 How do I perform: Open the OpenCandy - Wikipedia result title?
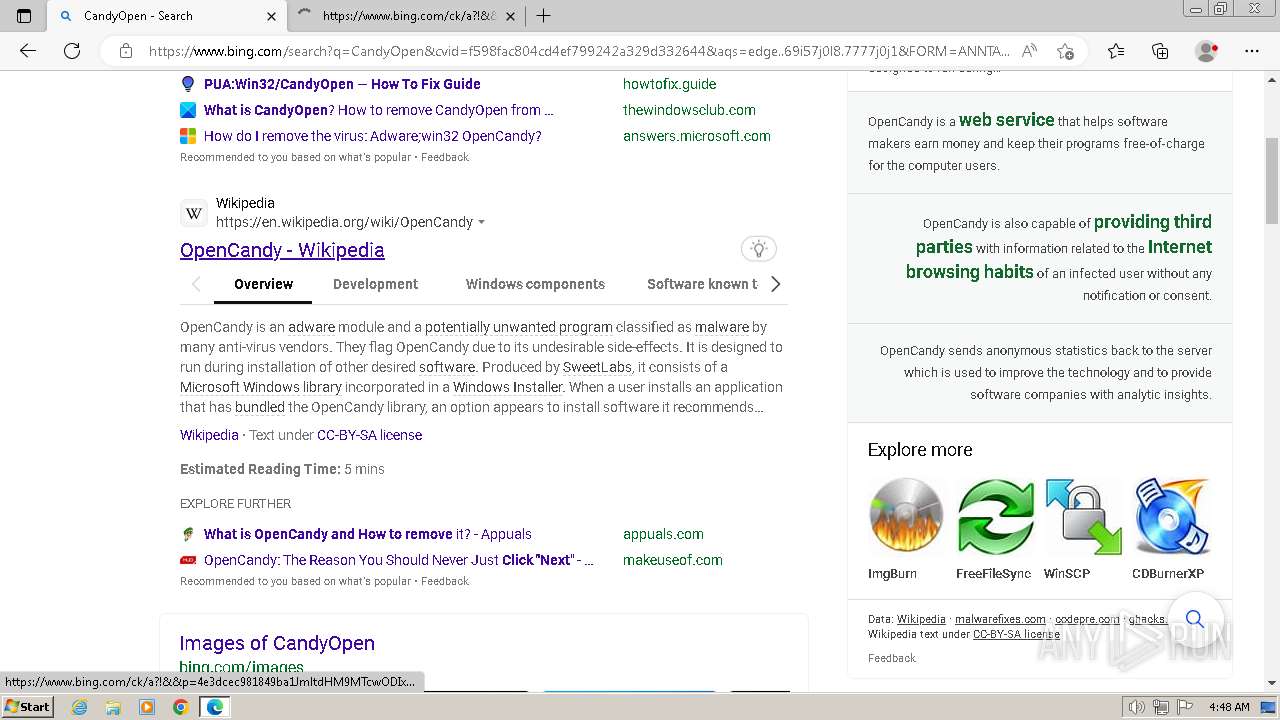coord(282,250)
